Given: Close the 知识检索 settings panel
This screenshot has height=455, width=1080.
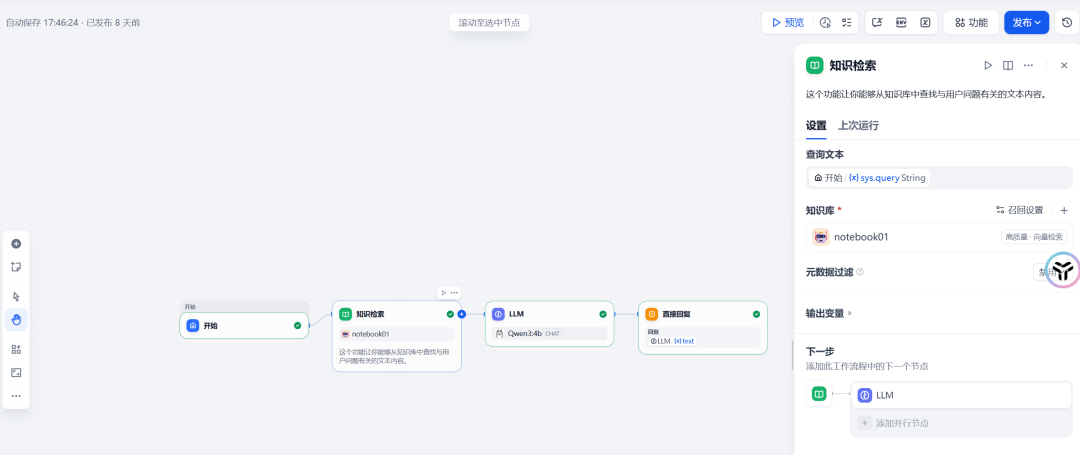Looking at the screenshot, I should (1063, 65).
